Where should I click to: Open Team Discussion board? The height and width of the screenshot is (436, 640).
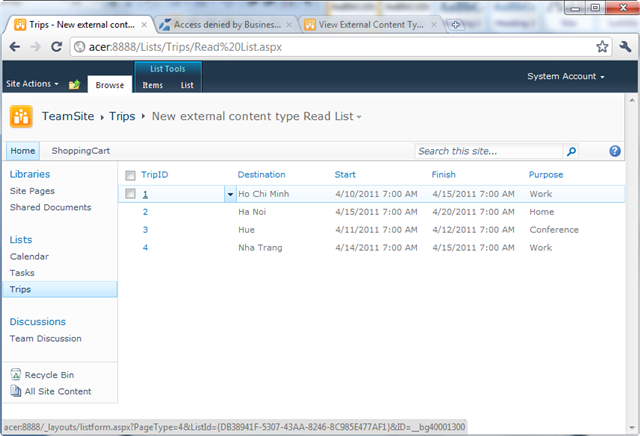[46, 338]
